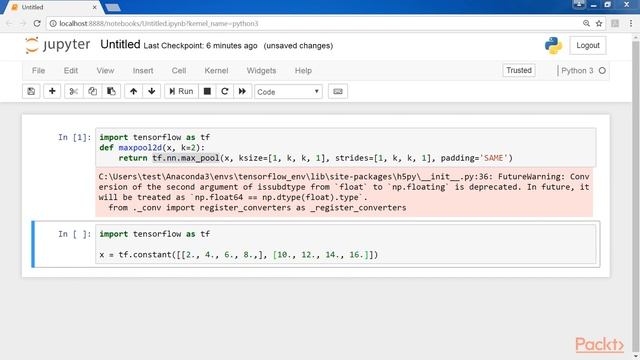Open the File menu
The image size is (640, 360).
38,71
